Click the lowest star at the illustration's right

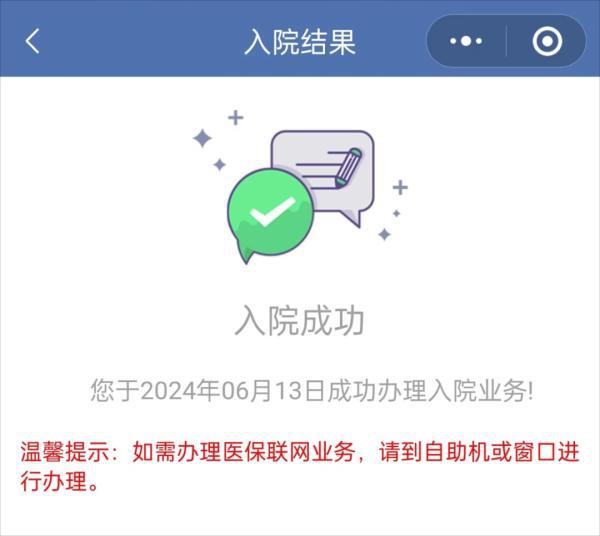(x=384, y=234)
